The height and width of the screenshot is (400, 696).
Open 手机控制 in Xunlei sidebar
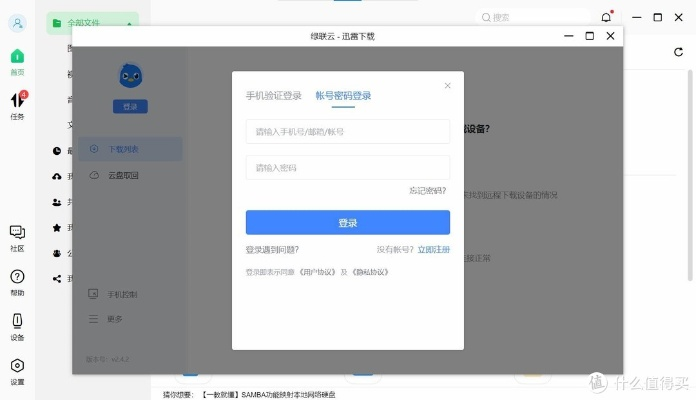tap(113, 294)
